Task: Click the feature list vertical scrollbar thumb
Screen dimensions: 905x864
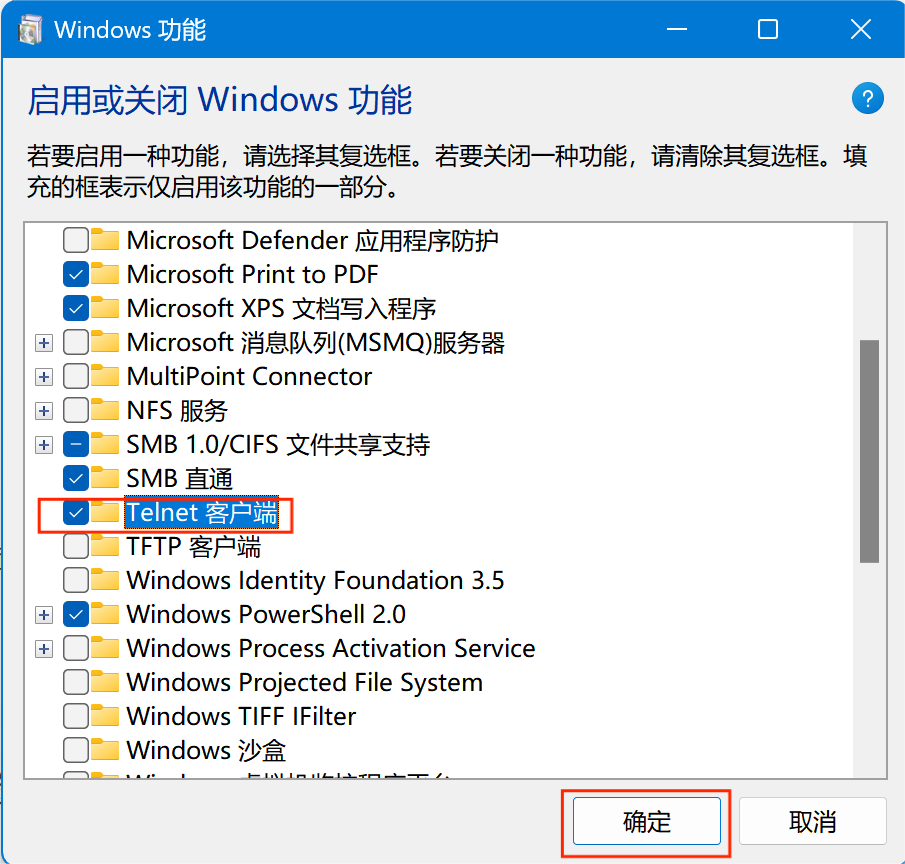Action: pyautogui.click(x=869, y=451)
